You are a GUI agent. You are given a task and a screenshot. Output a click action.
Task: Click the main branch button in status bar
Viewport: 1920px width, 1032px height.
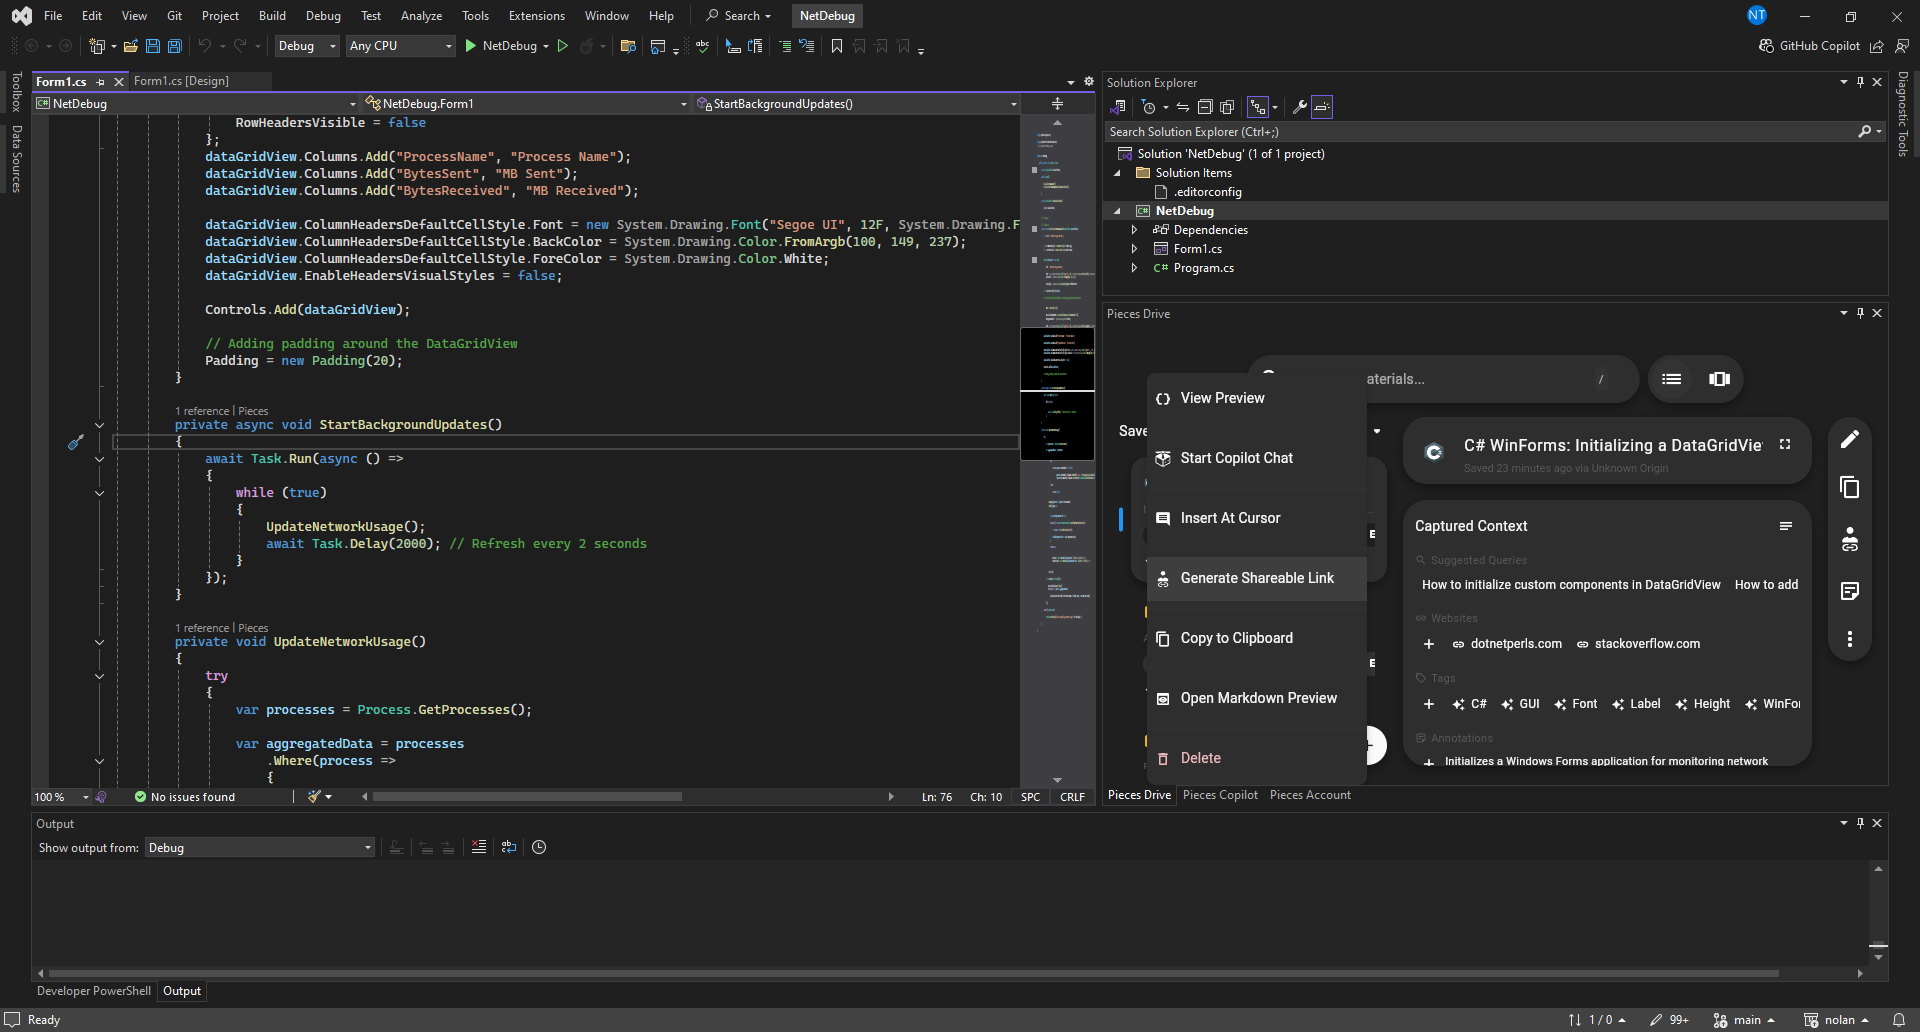tap(1744, 1020)
